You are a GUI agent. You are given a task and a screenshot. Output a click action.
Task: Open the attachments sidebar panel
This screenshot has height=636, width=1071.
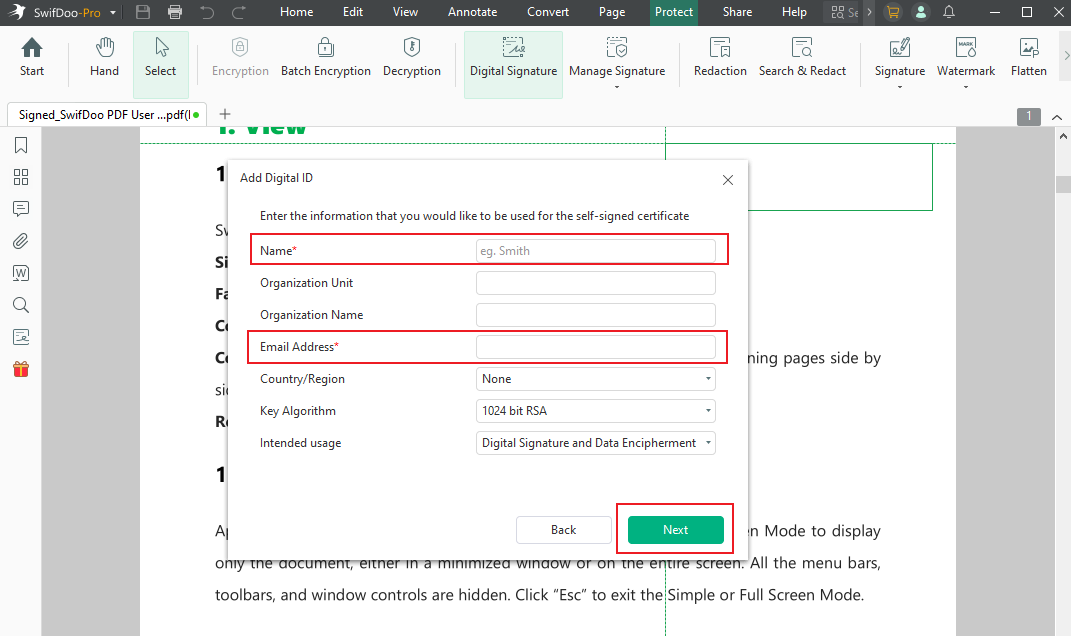tap(21, 241)
